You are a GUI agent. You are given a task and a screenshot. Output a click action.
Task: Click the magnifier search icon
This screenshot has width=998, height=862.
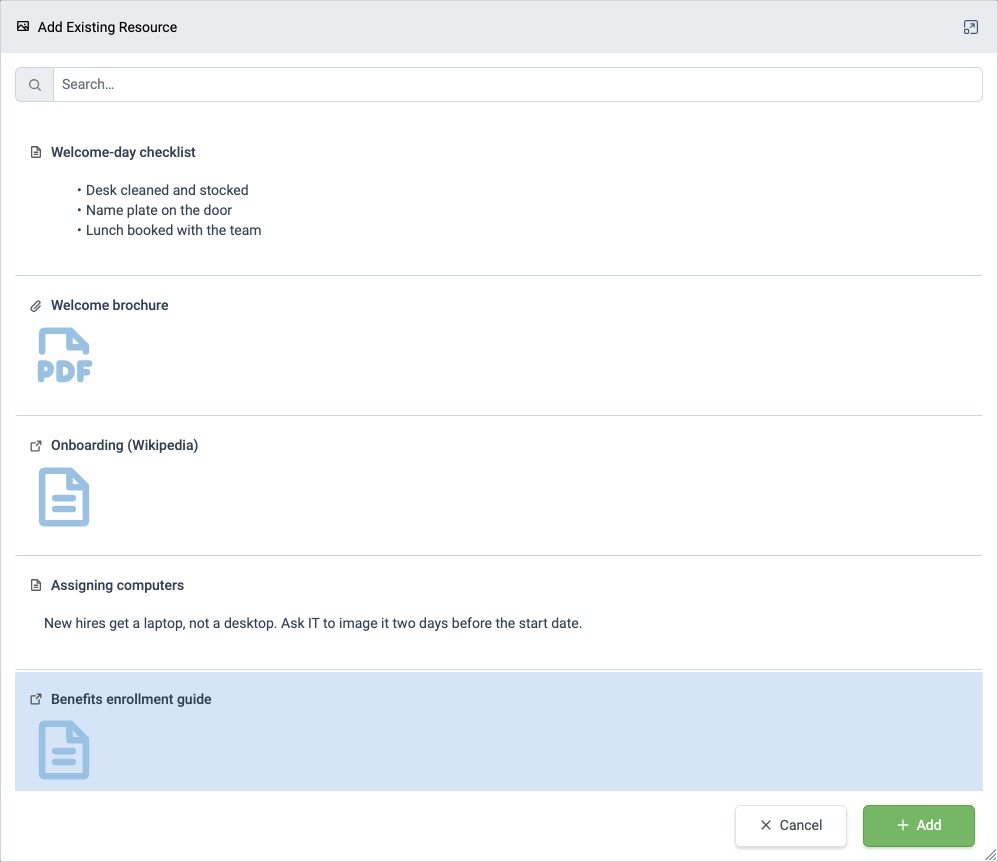(x=34, y=85)
